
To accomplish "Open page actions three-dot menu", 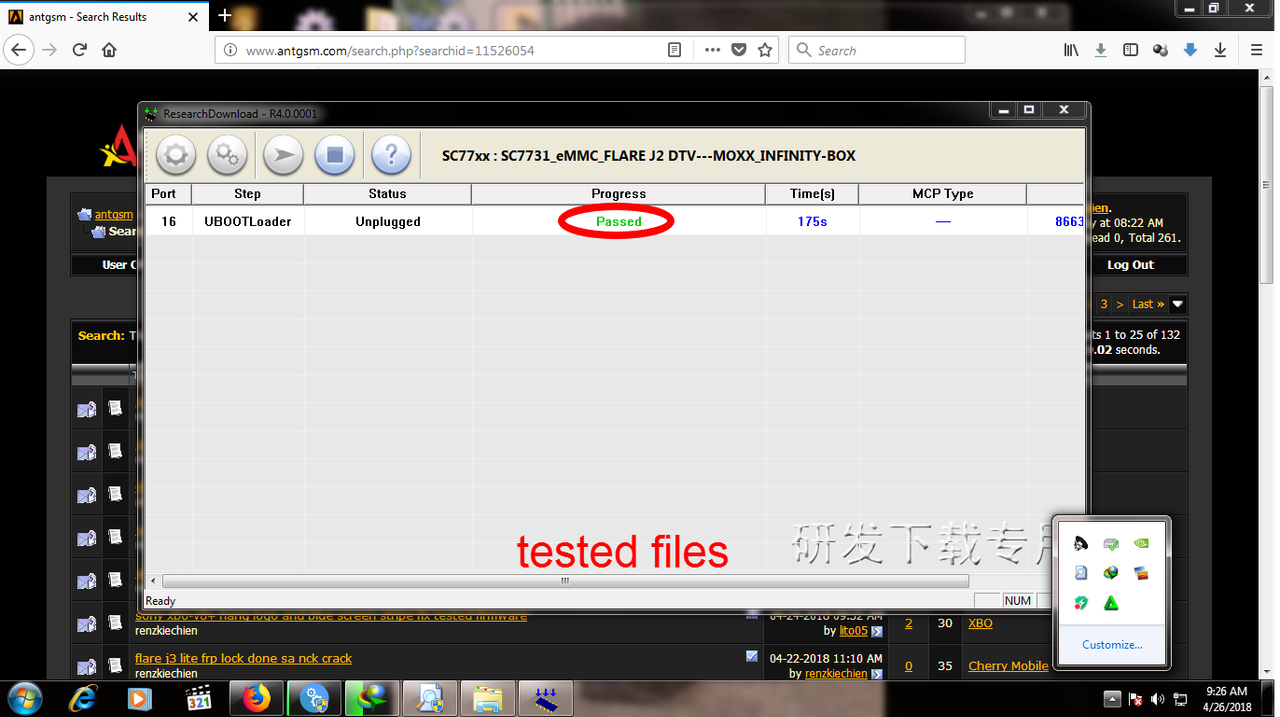I will [712, 50].
